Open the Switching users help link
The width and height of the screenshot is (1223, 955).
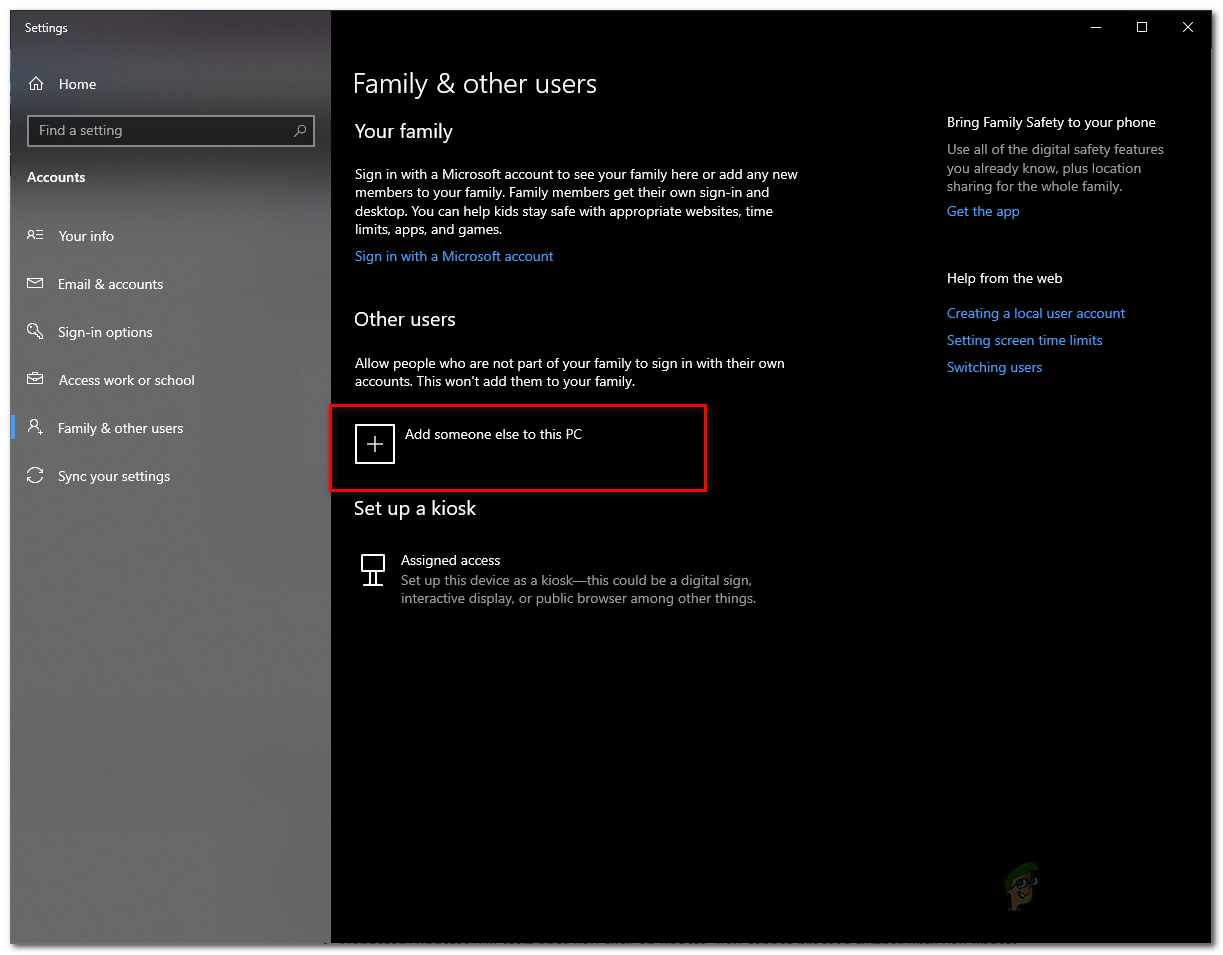click(994, 367)
